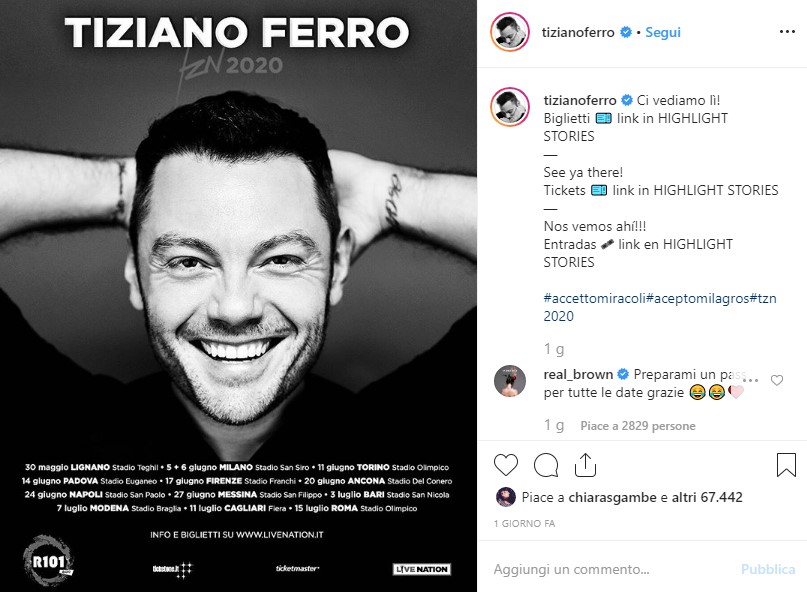
Task: Open tizianoferro profile picture in header
Action: 510,32
